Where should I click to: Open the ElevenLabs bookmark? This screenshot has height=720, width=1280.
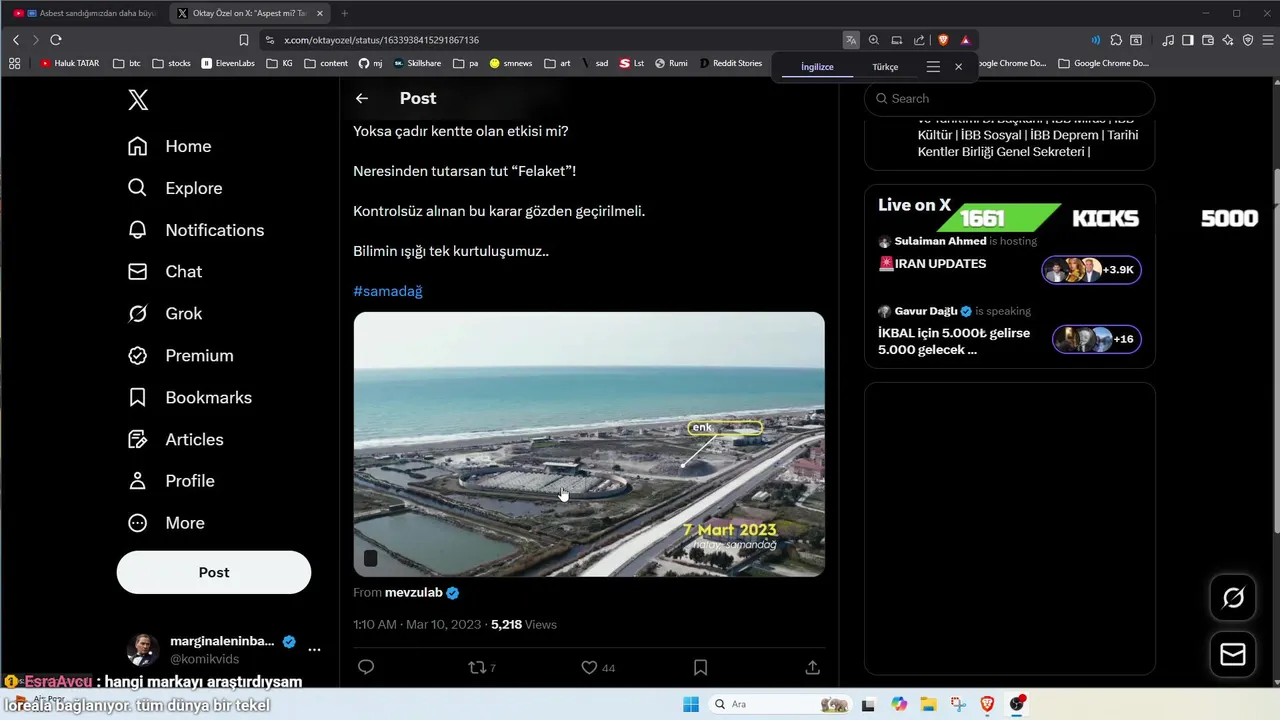(228, 63)
